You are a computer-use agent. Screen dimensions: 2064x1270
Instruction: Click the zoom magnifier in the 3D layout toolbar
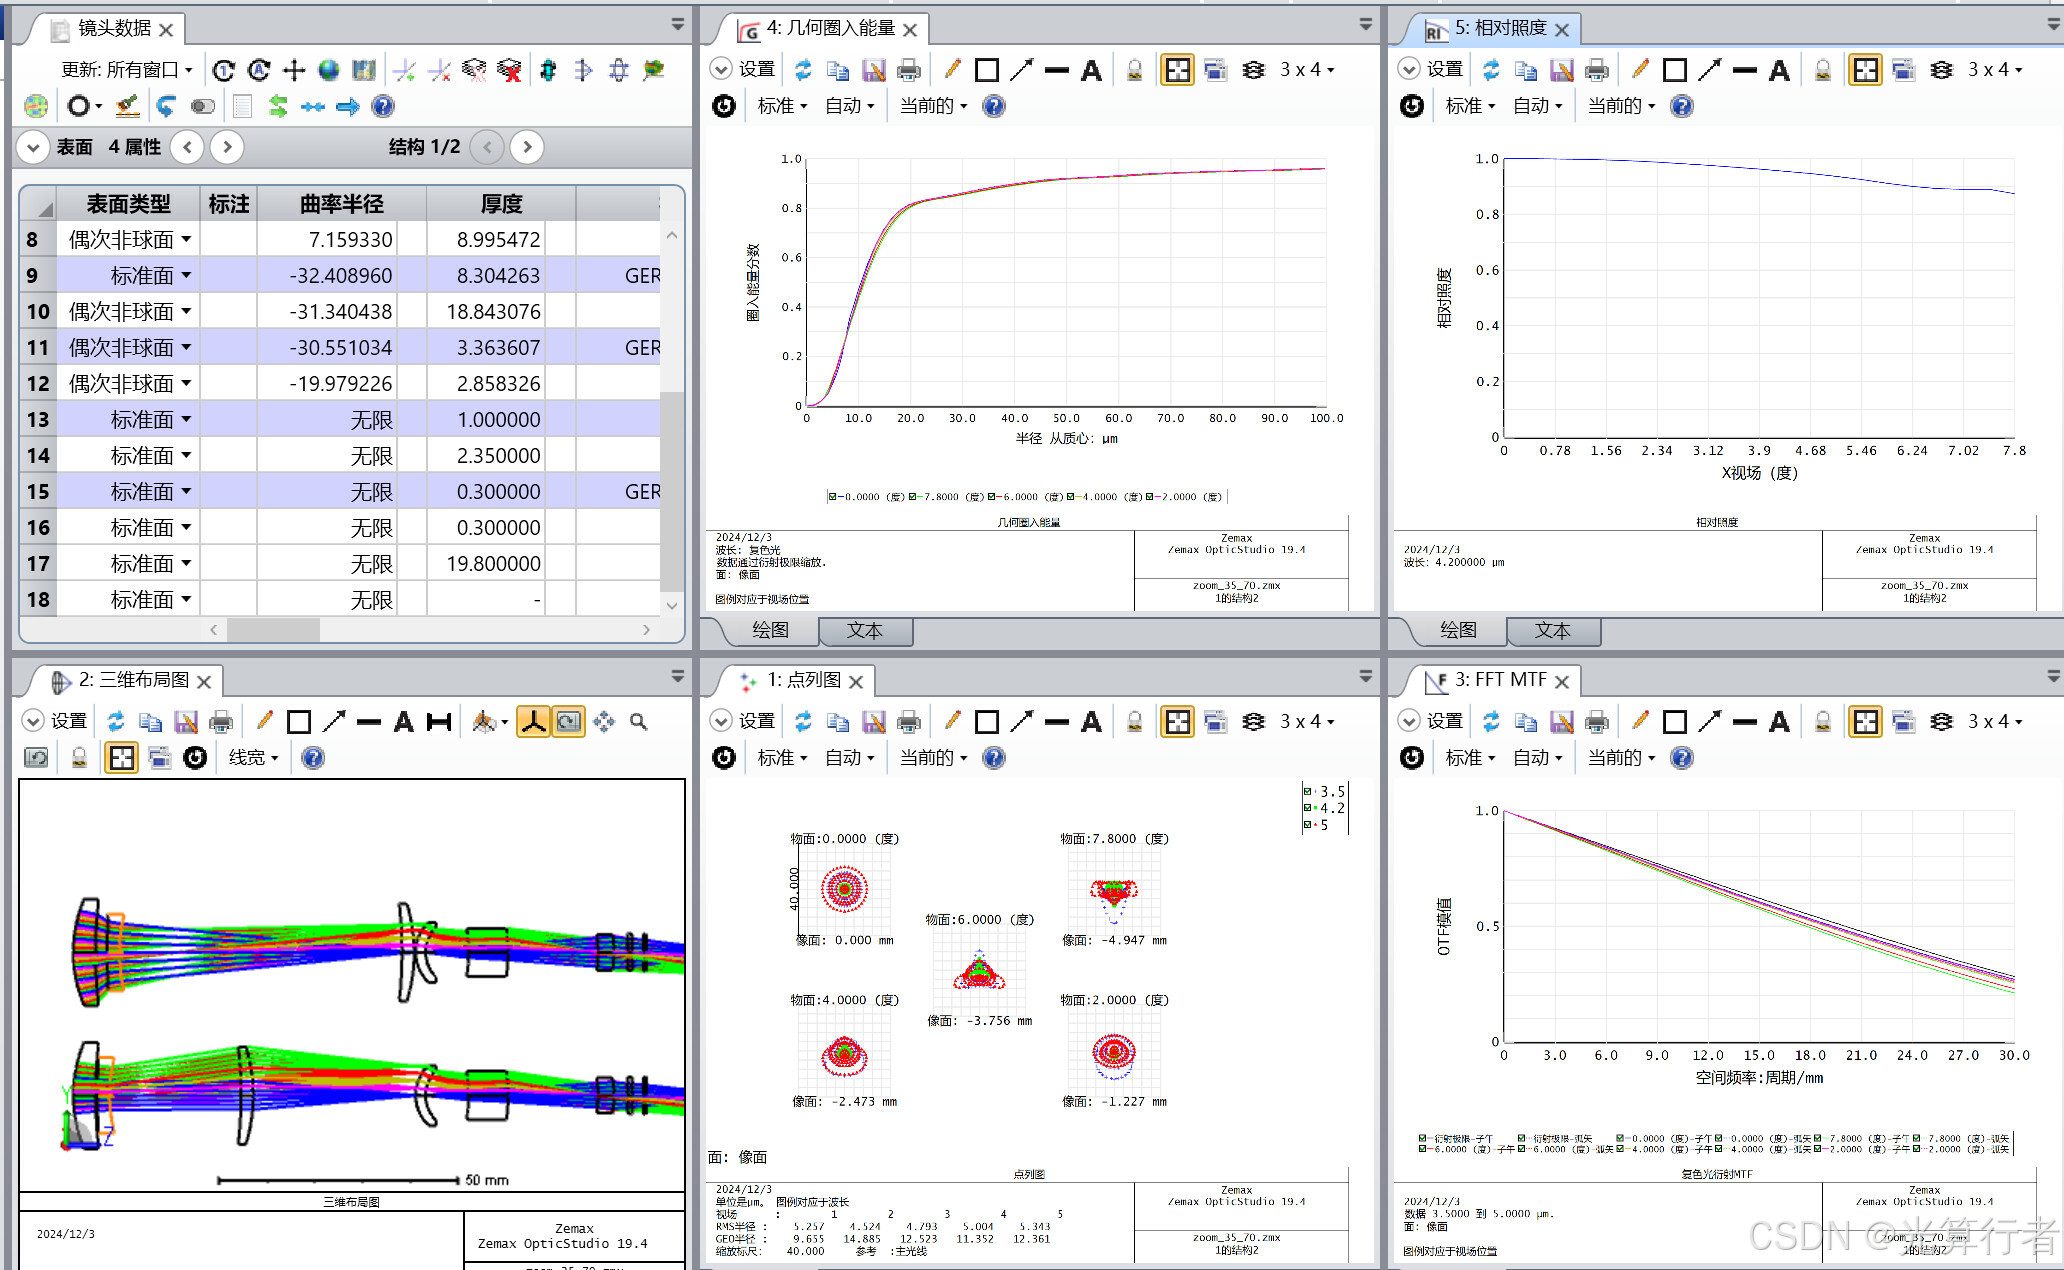click(x=638, y=722)
